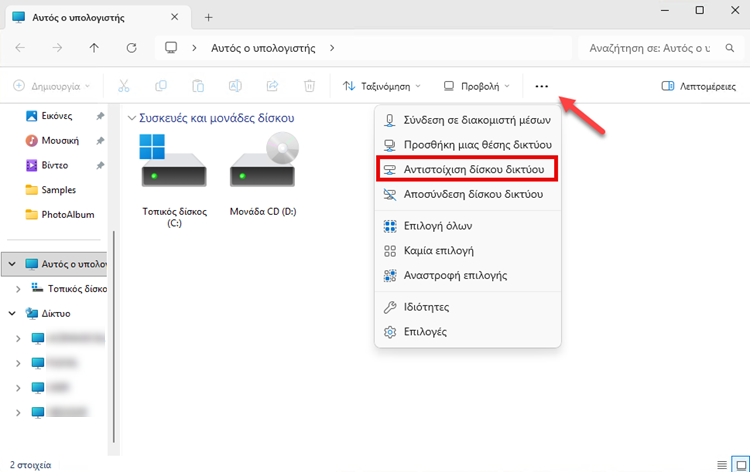The height and width of the screenshot is (473, 750).
Task: Click the Cut scissors icon
Action: point(123,86)
